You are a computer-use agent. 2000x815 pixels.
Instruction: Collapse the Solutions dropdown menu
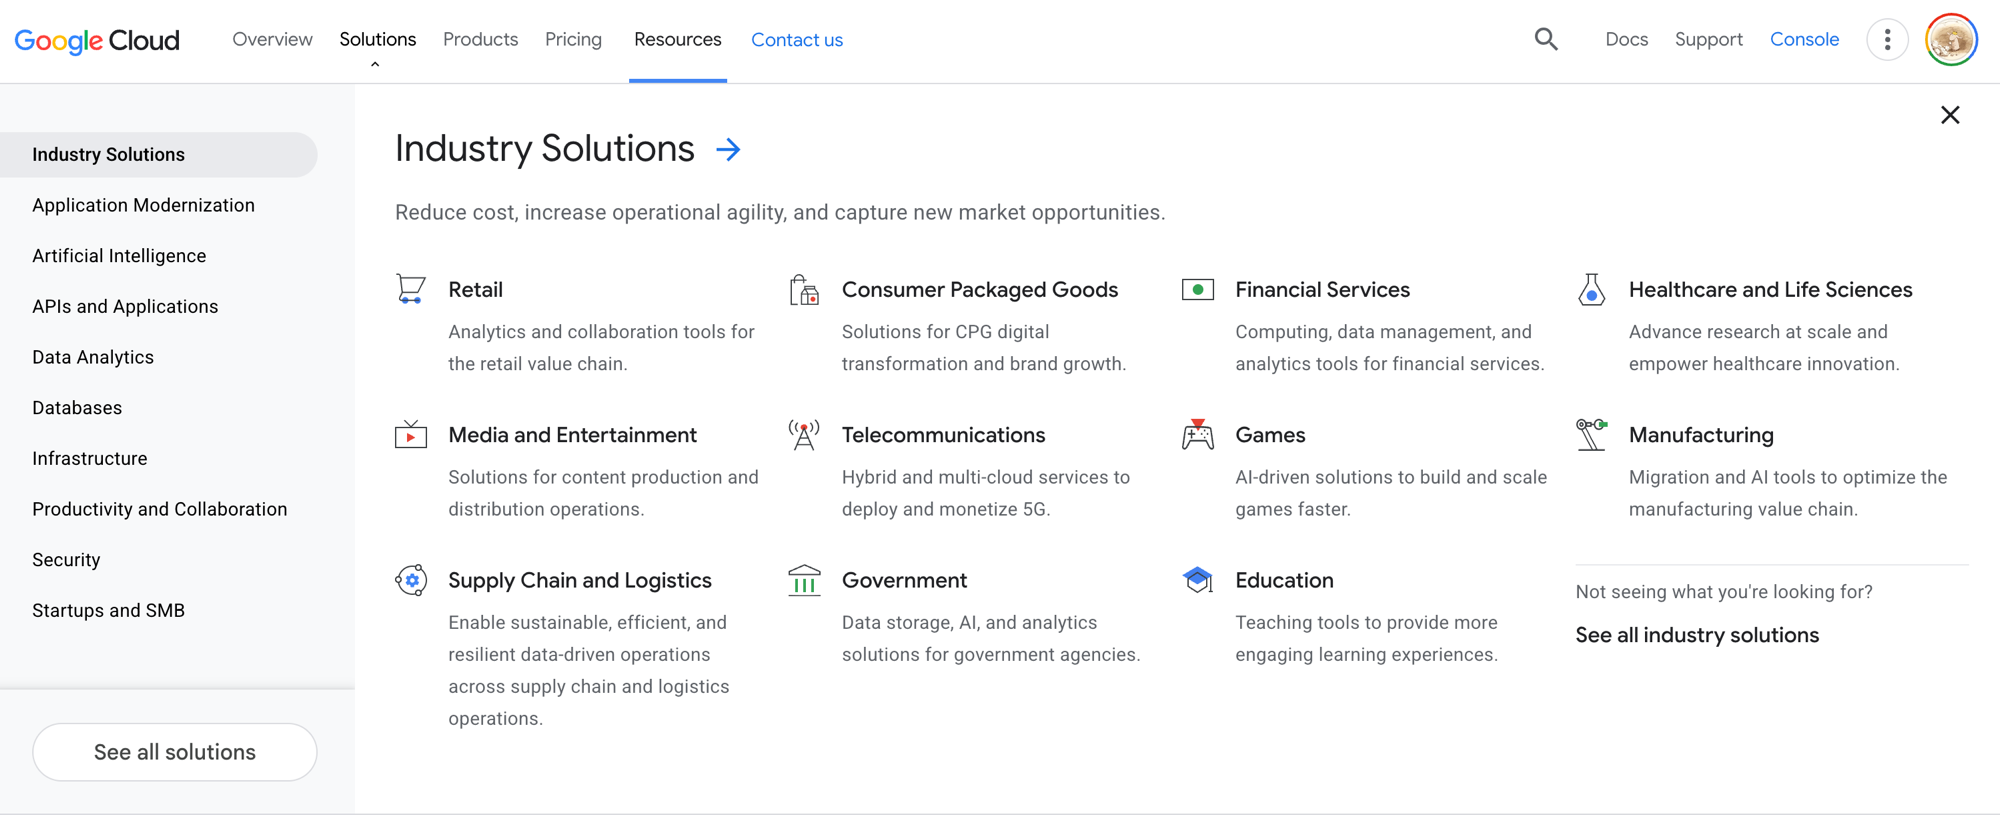pos(377,40)
